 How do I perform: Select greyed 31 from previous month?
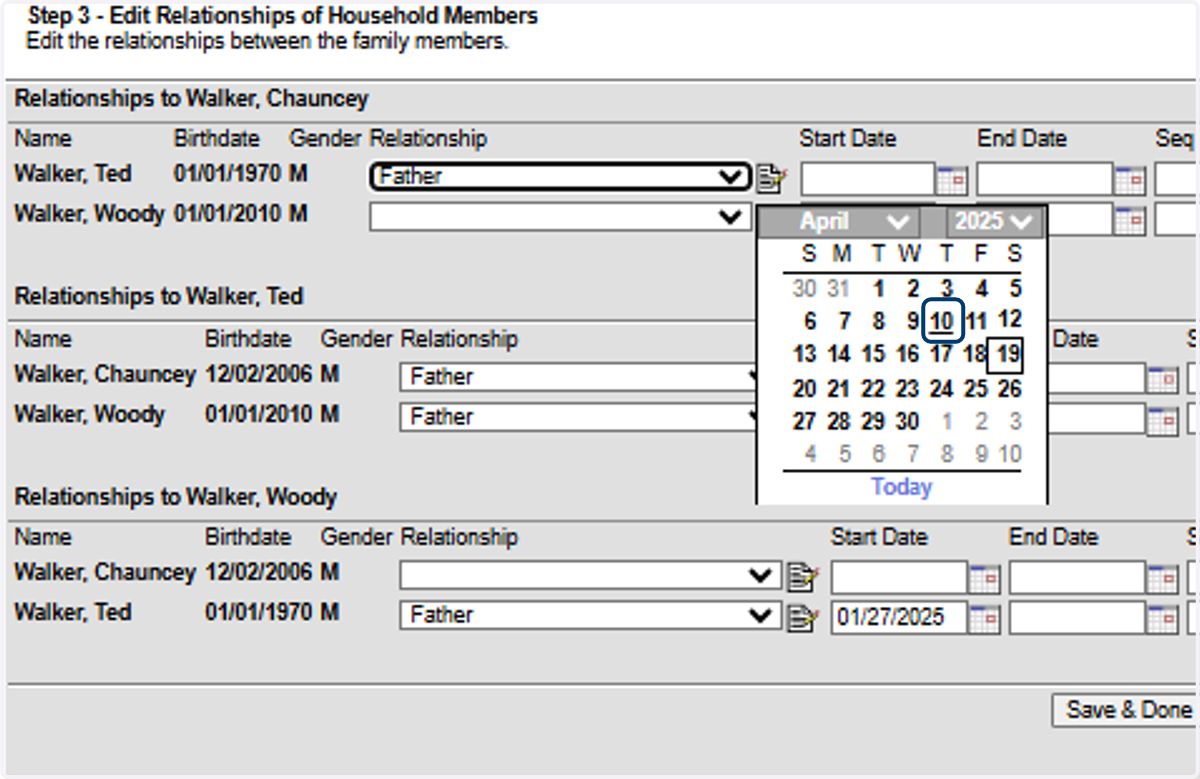[839, 289]
